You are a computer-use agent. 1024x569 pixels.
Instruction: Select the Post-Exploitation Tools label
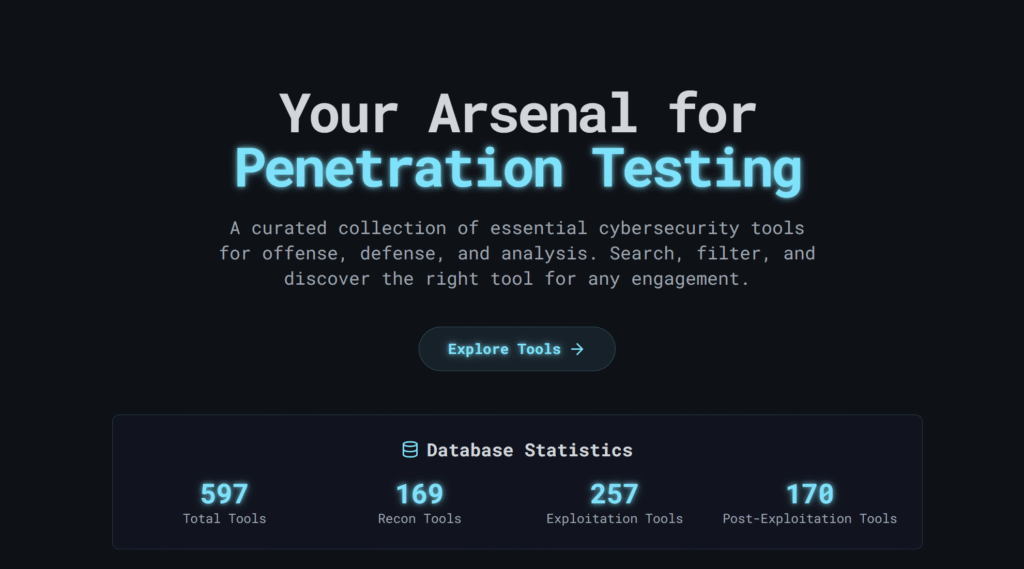[x=810, y=519]
